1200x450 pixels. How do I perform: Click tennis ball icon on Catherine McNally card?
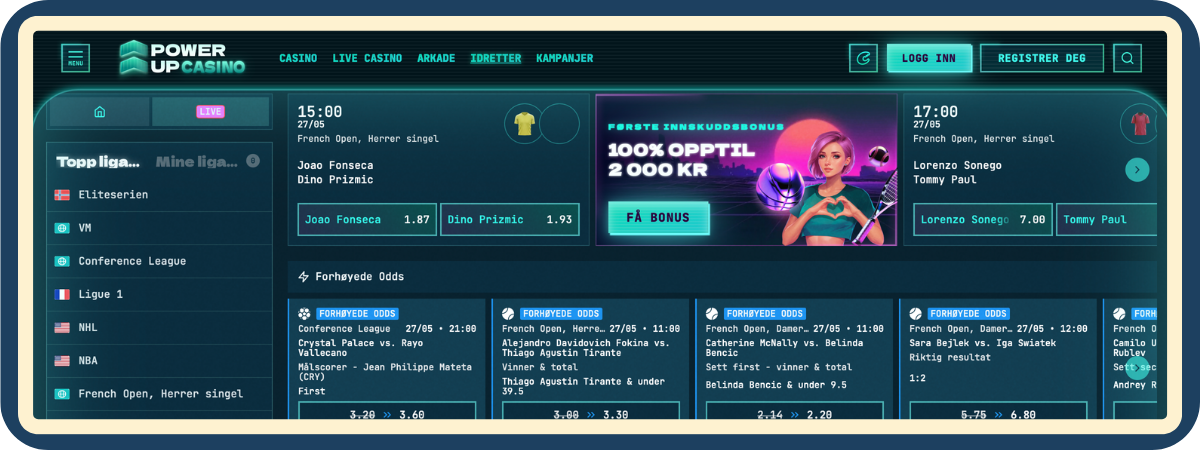[x=712, y=313]
